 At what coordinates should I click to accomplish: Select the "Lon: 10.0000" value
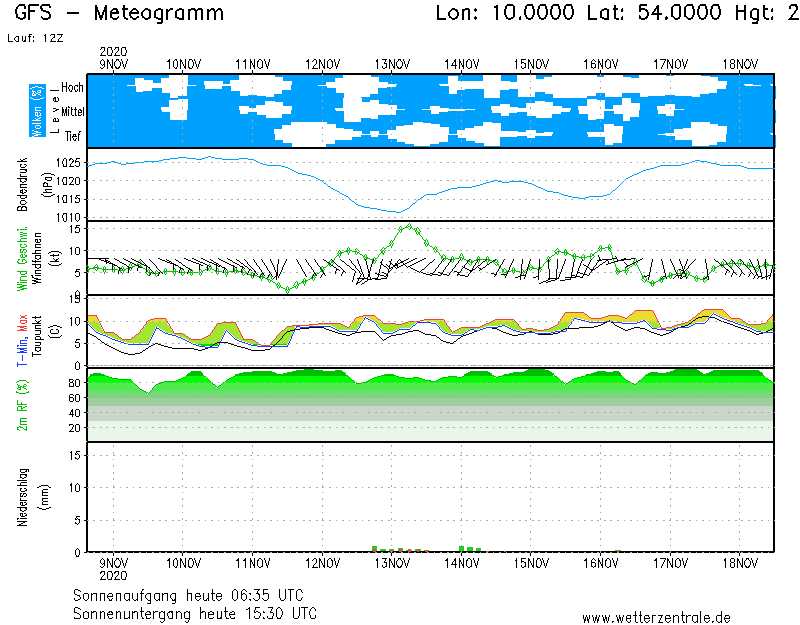click(x=505, y=13)
